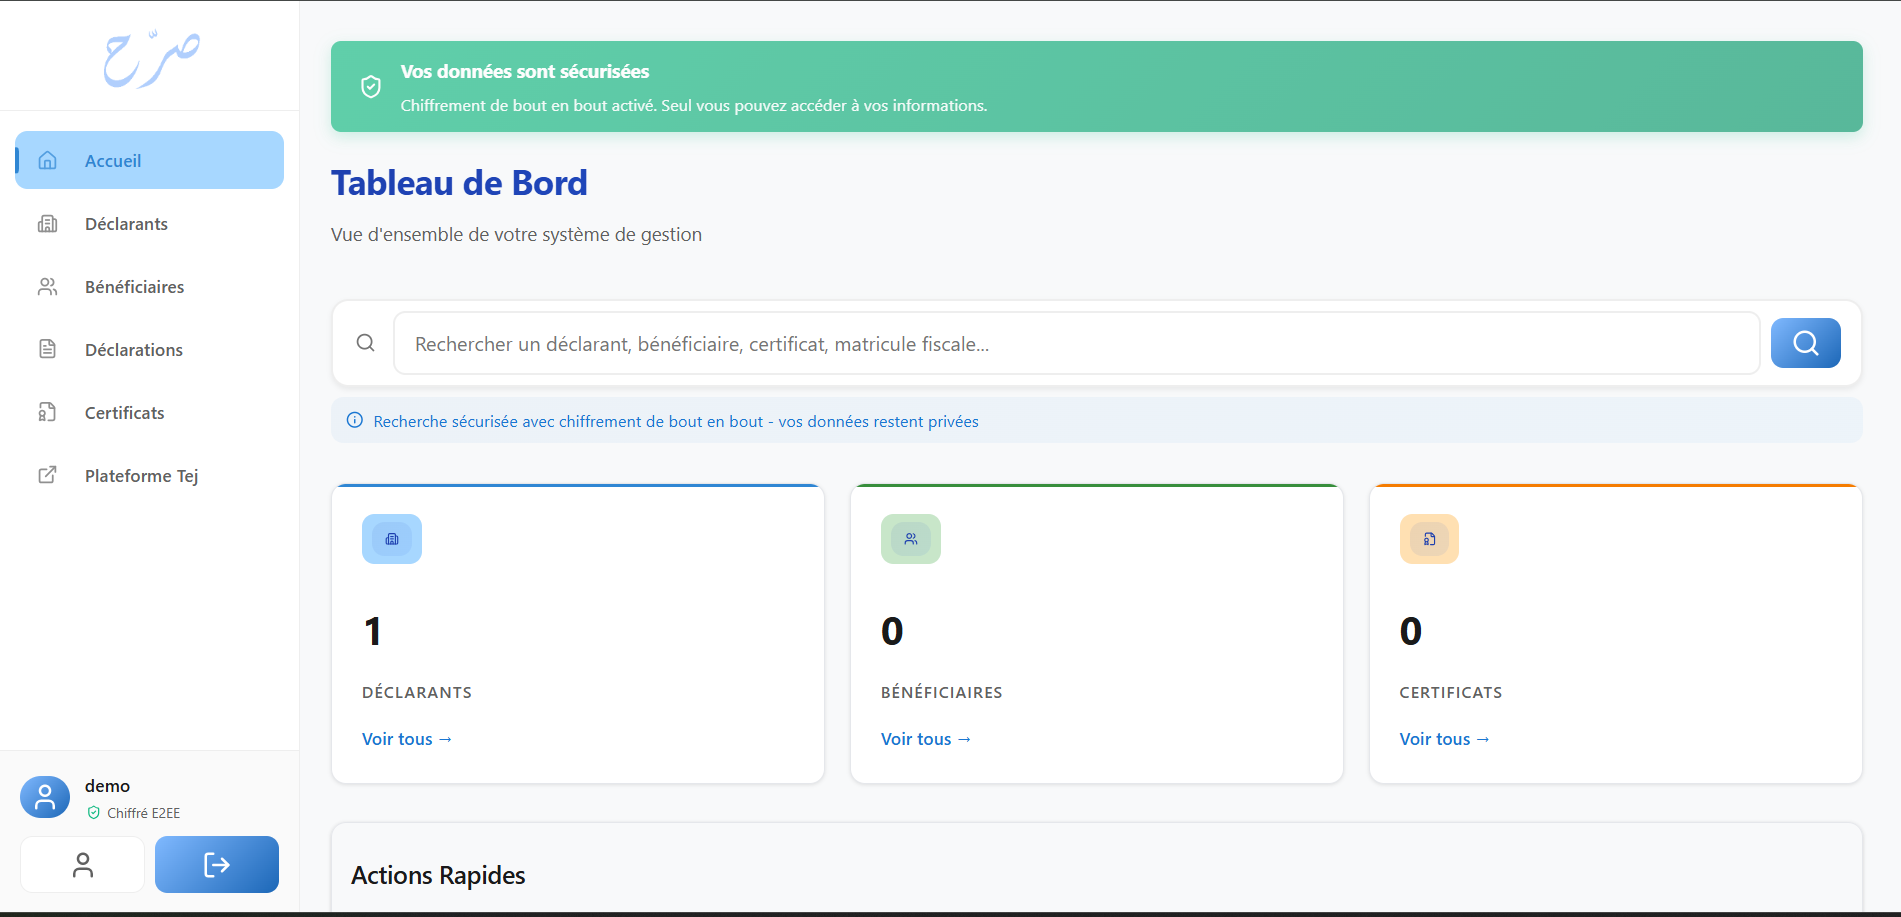Click the home icon next to Accueil
Image resolution: width=1901 pixels, height=917 pixels.
47,160
